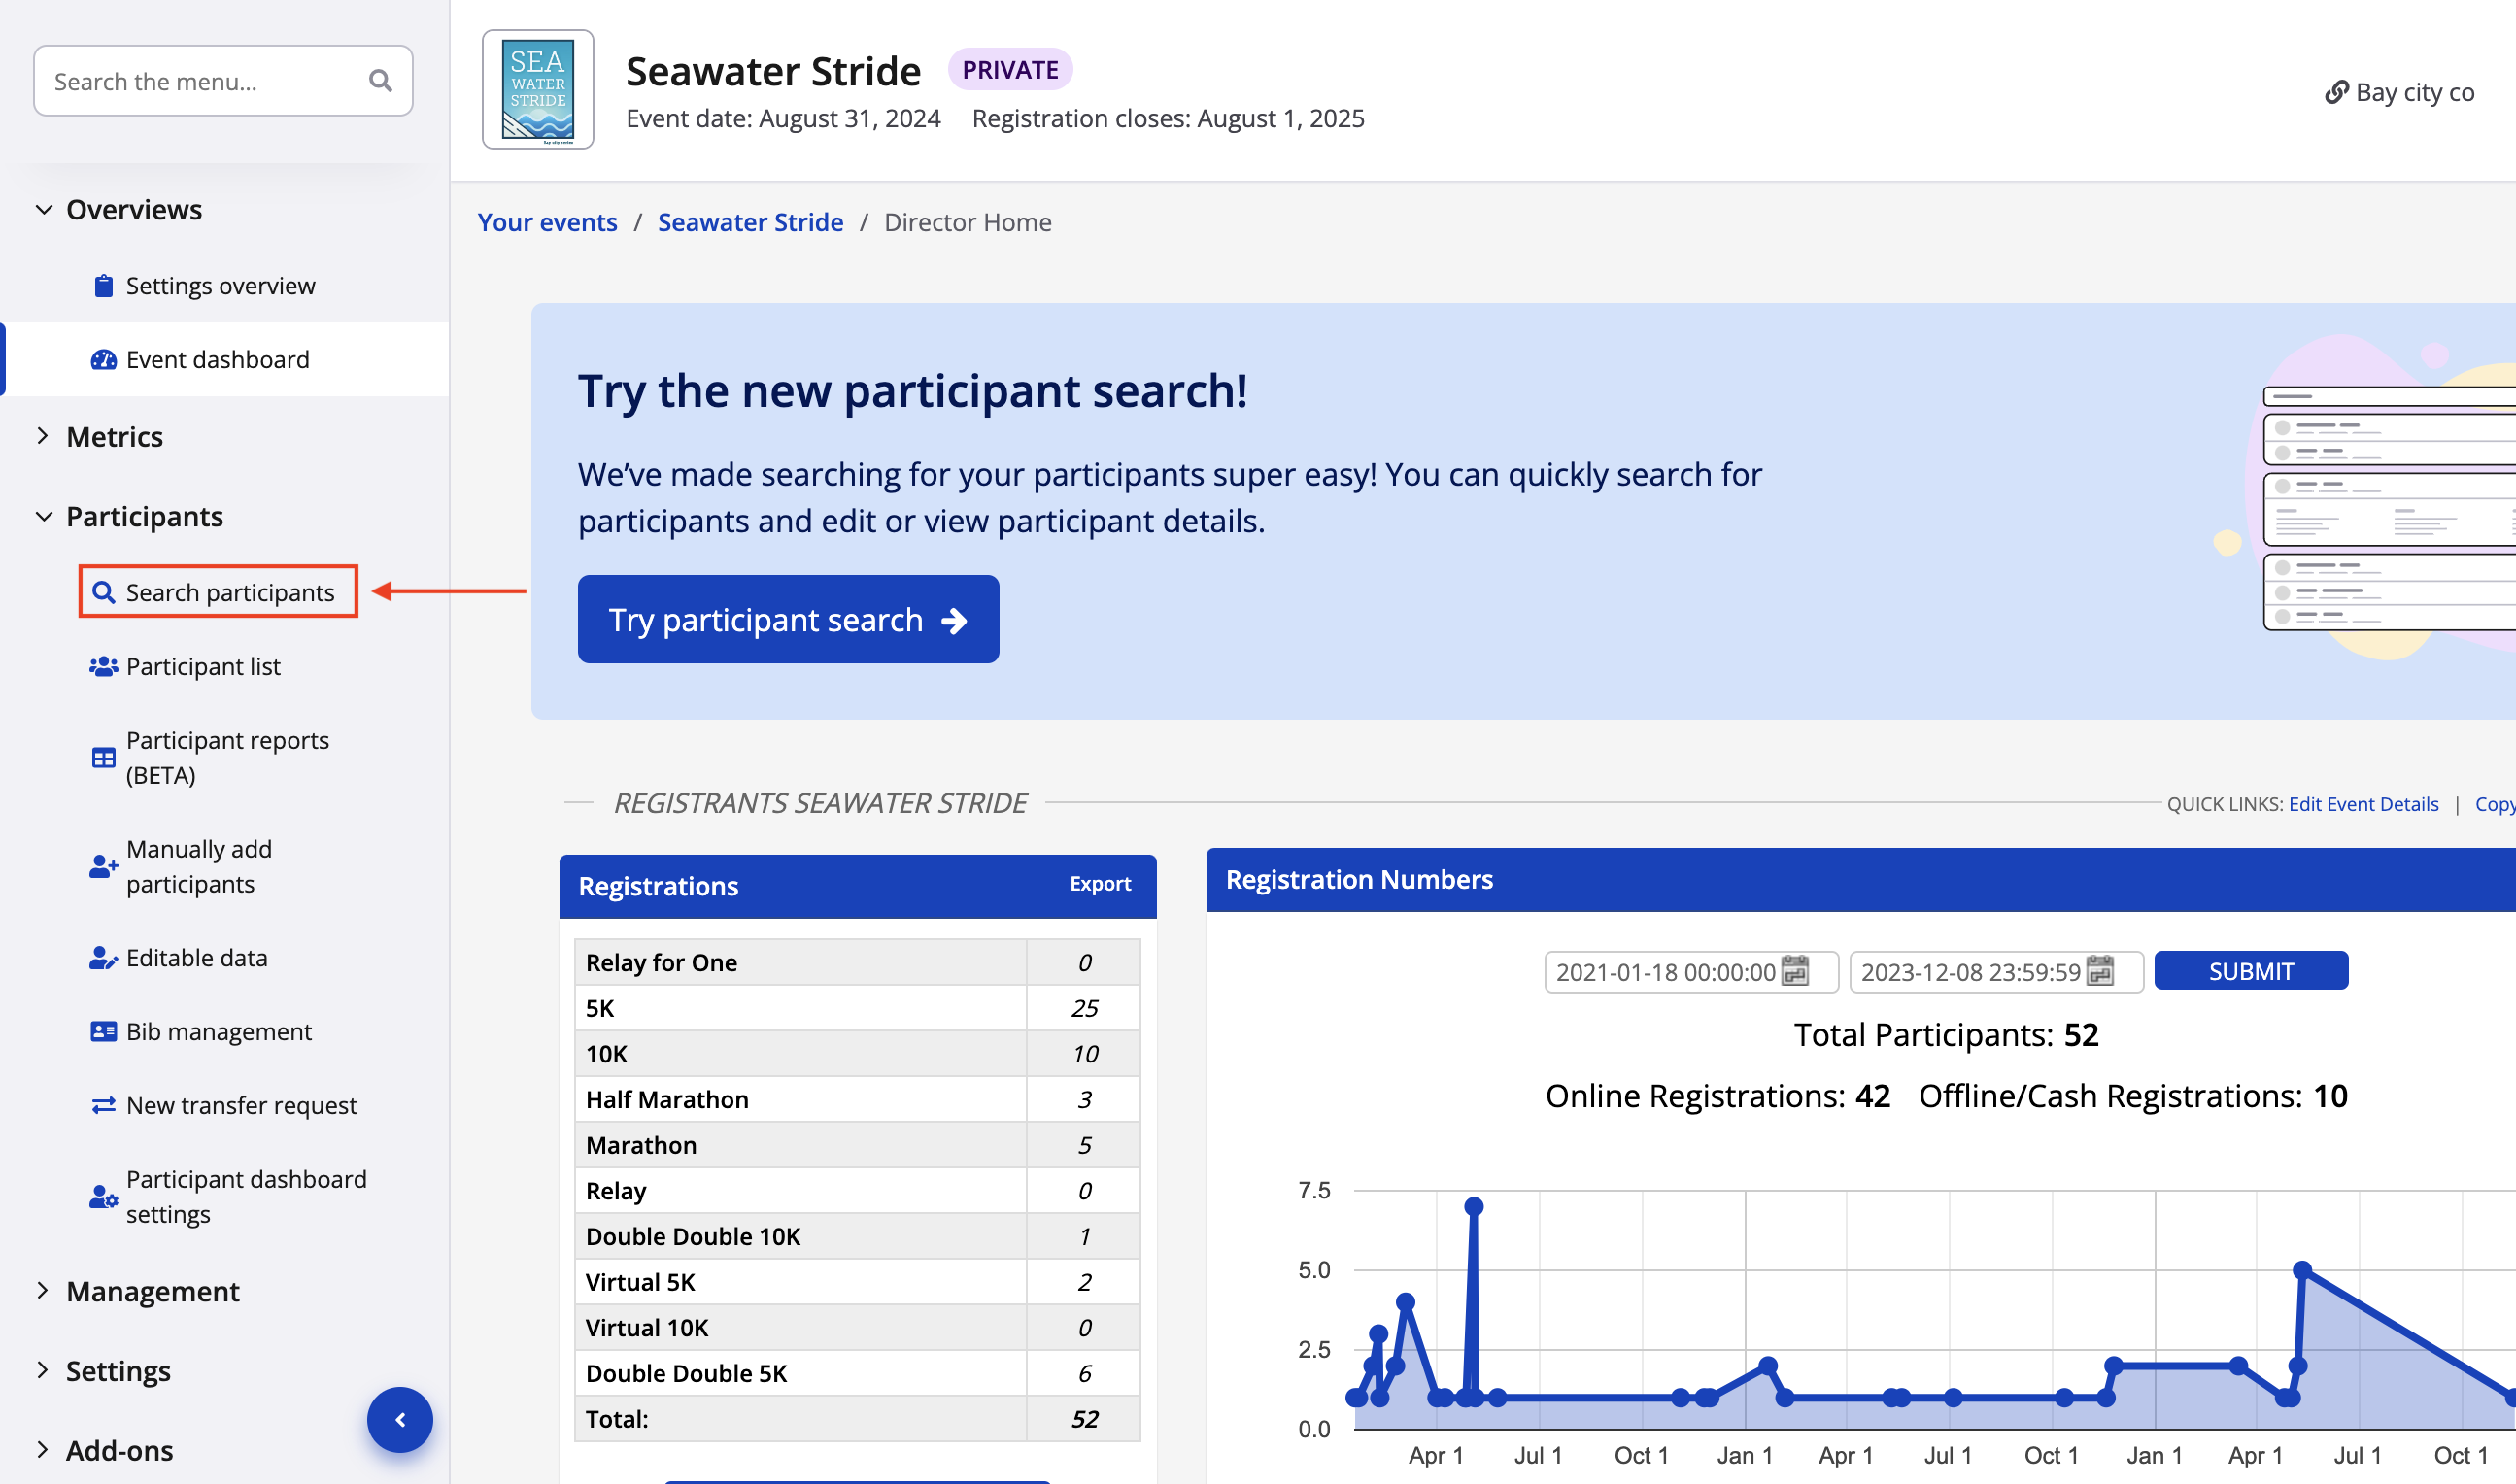
Task: Open Editable data in sidebar
Action: (196, 958)
